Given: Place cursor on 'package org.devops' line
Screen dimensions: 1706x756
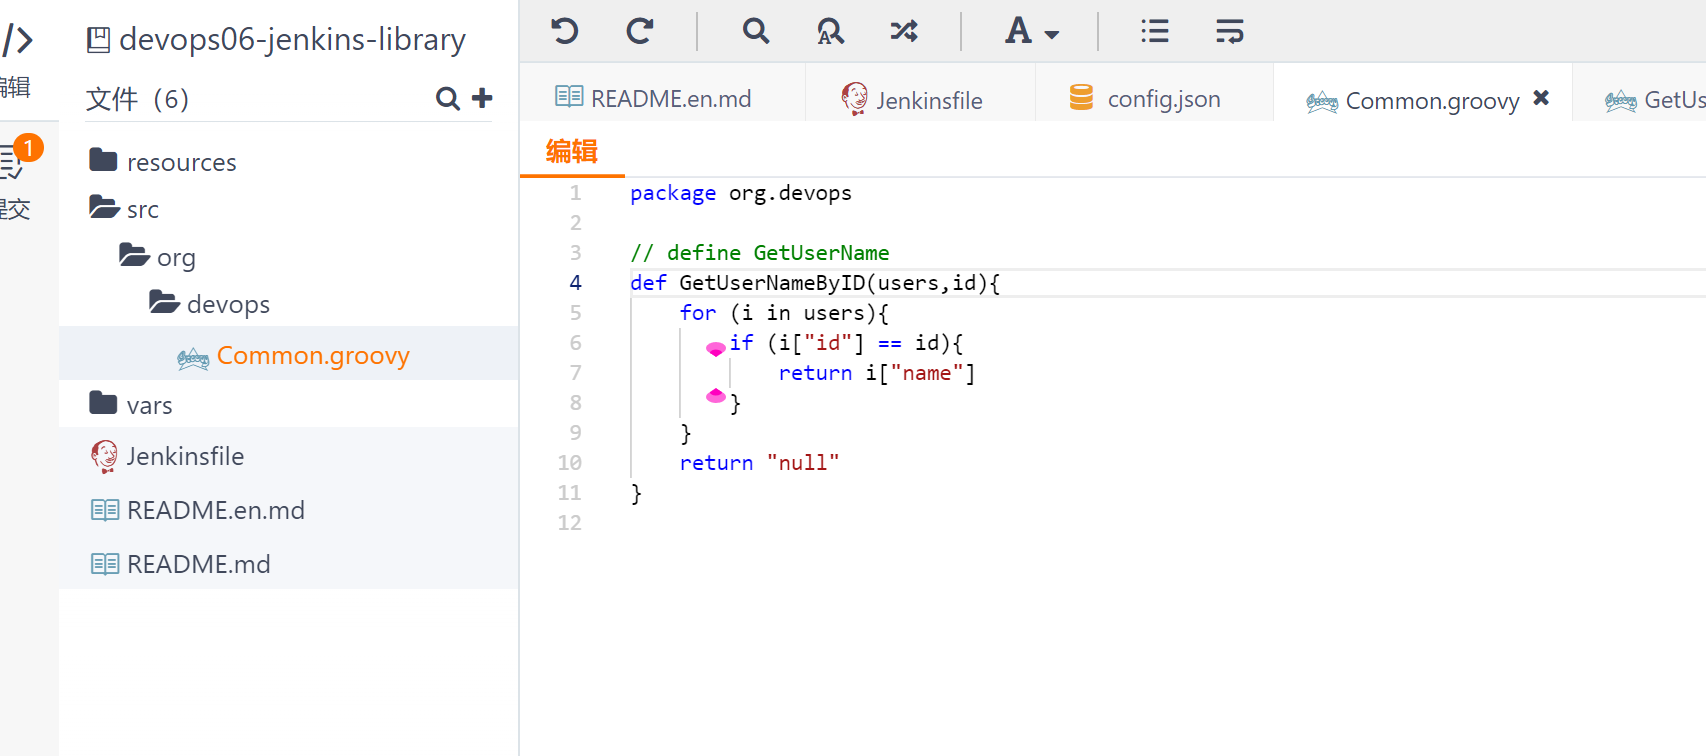Looking at the screenshot, I should (741, 193).
